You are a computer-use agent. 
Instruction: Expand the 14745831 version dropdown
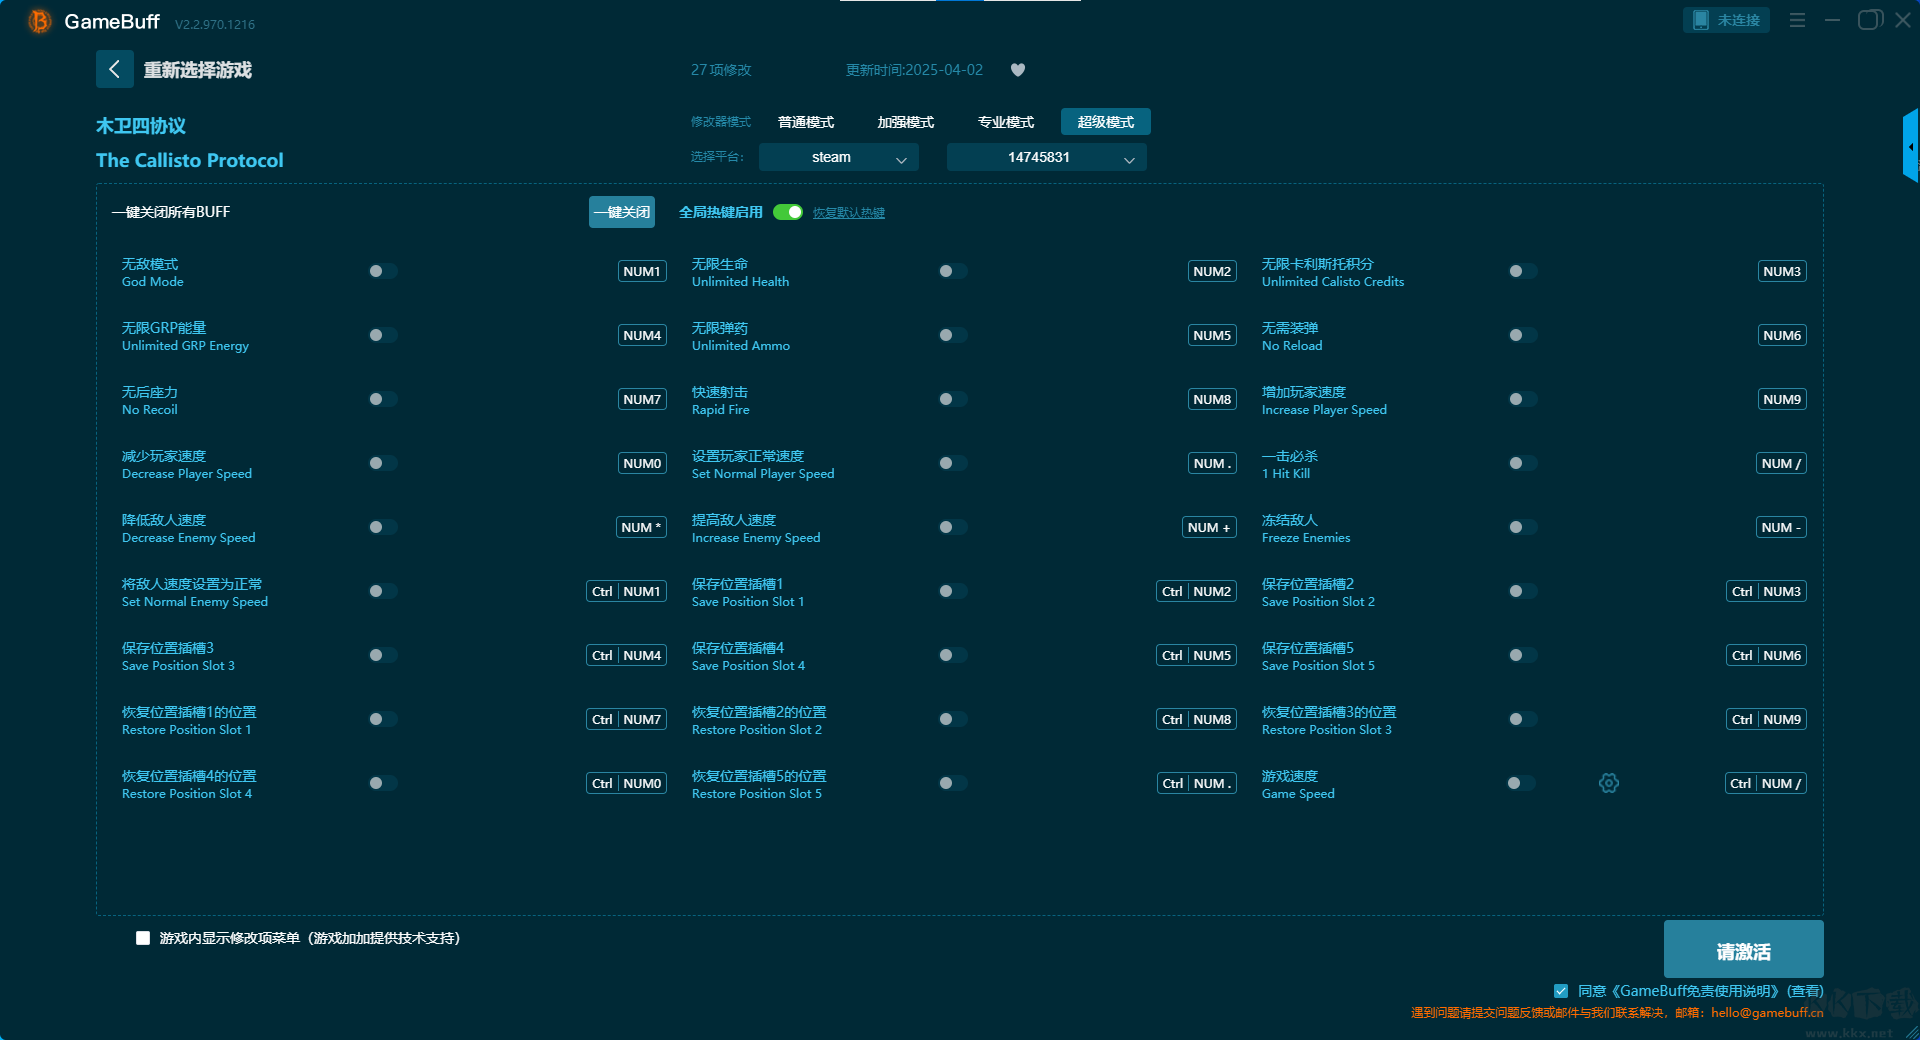click(x=1047, y=157)
